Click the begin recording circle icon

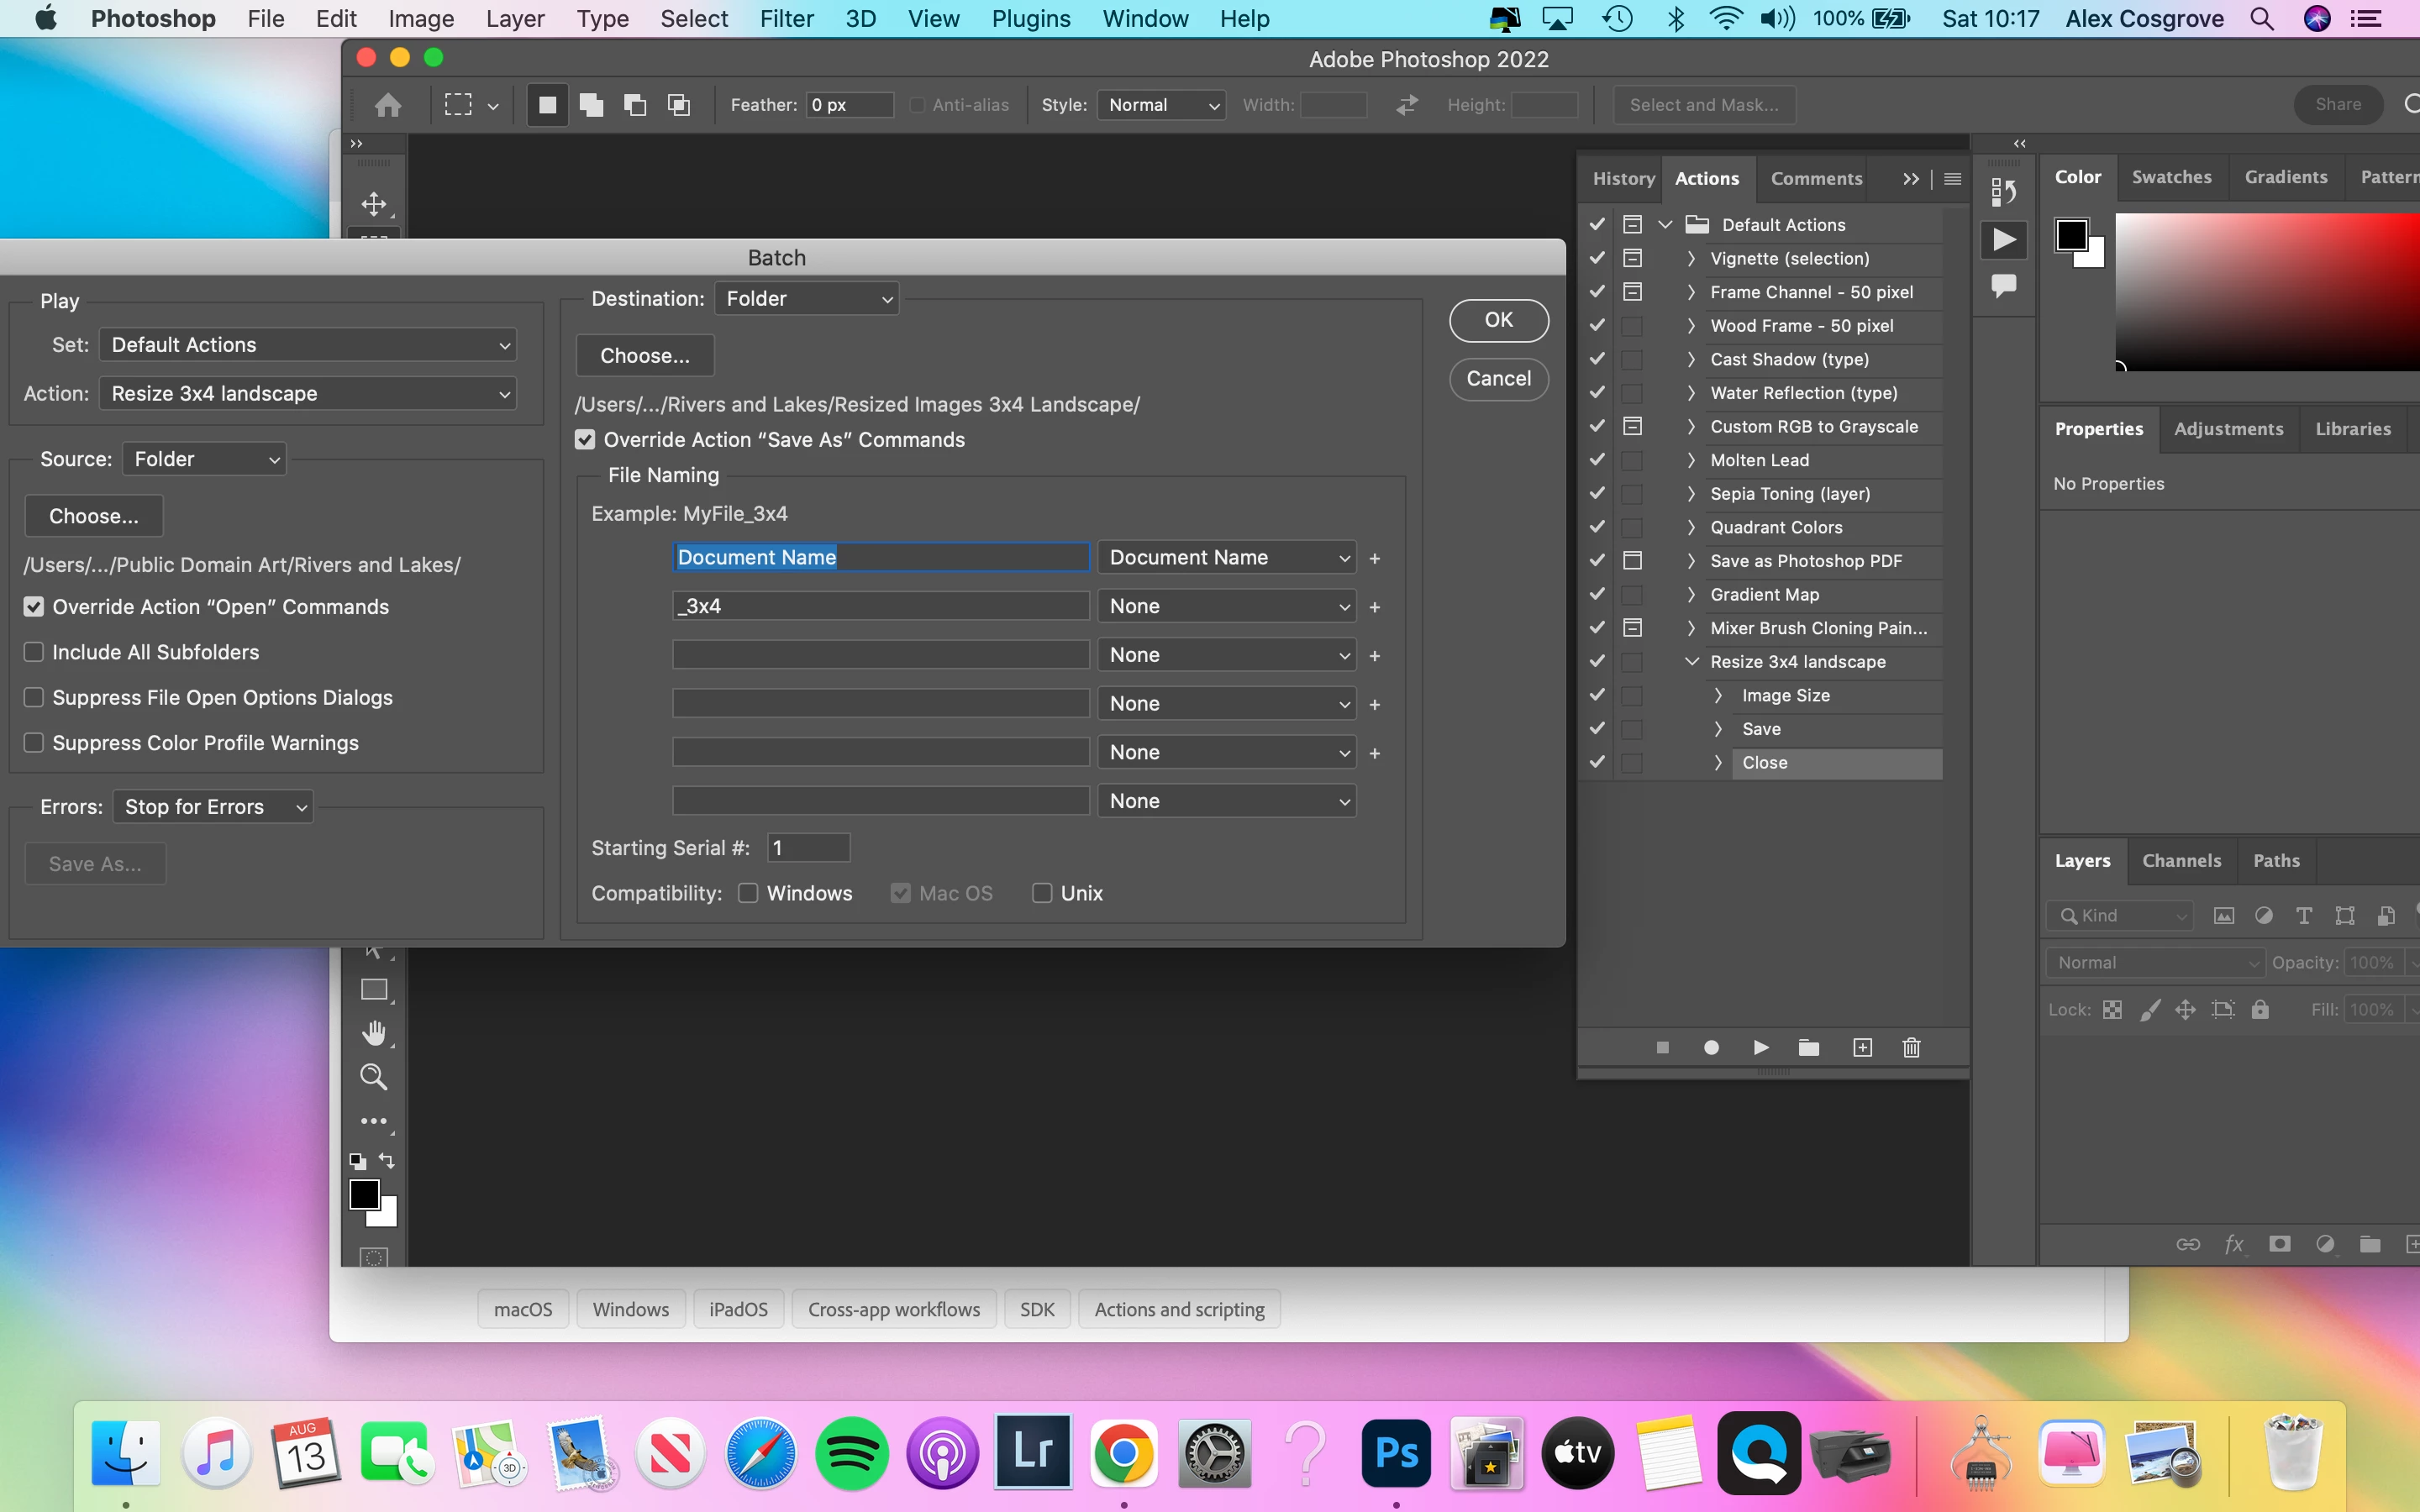point(1711,1047)
